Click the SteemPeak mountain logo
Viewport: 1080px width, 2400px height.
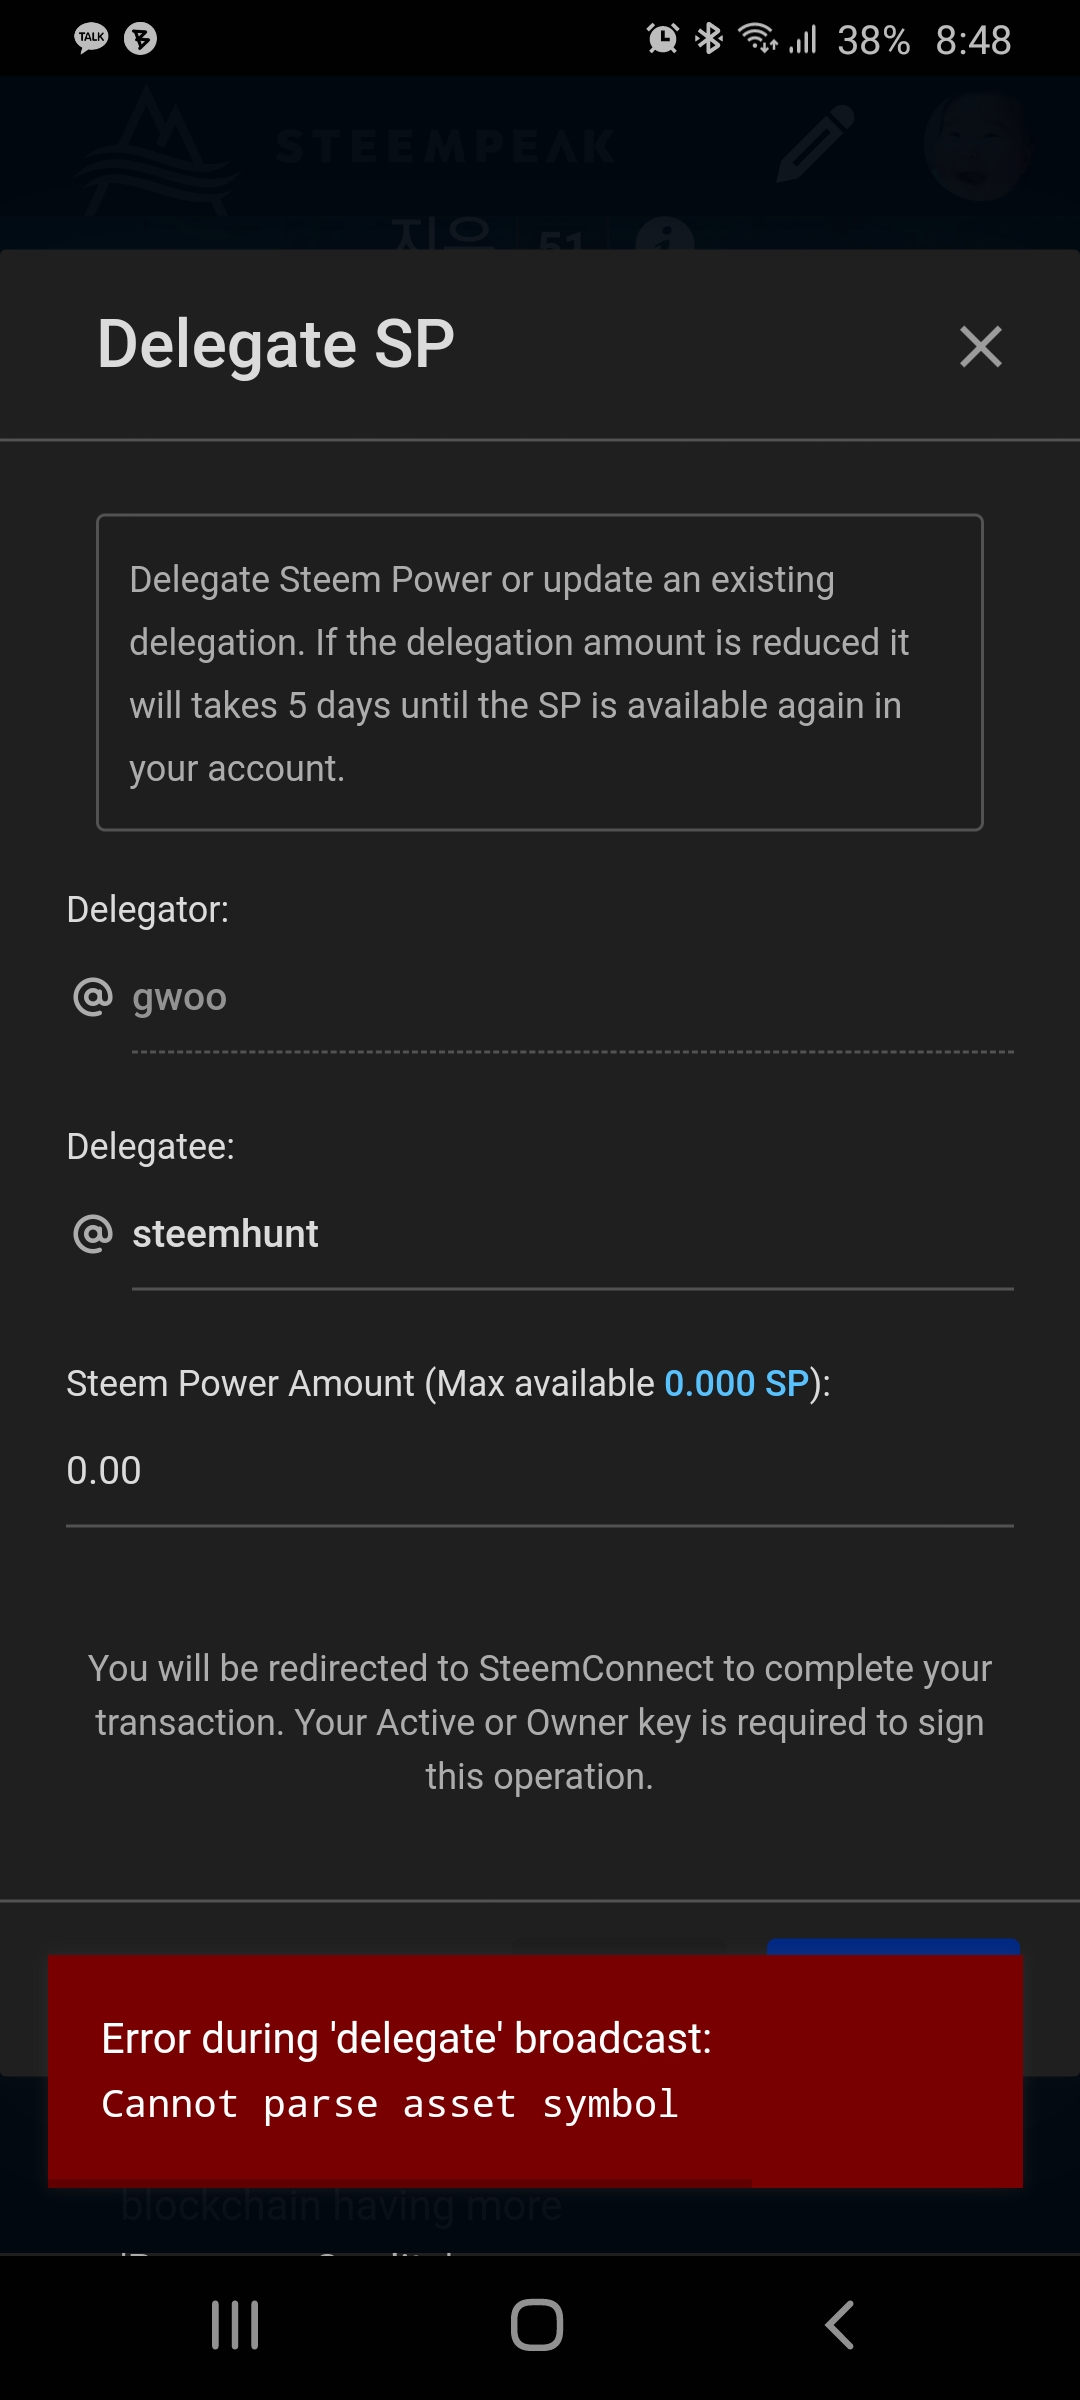155,150
